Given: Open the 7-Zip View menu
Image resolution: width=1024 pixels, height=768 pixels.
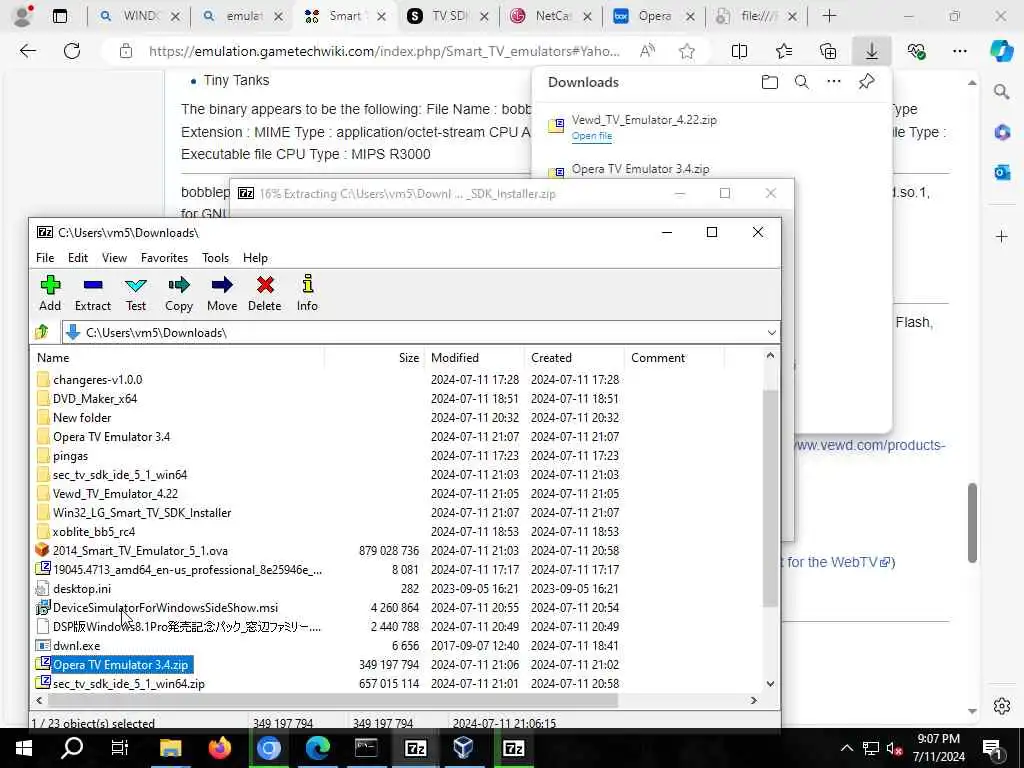Looking at the screenshot, I should click(x=114, y=257).
